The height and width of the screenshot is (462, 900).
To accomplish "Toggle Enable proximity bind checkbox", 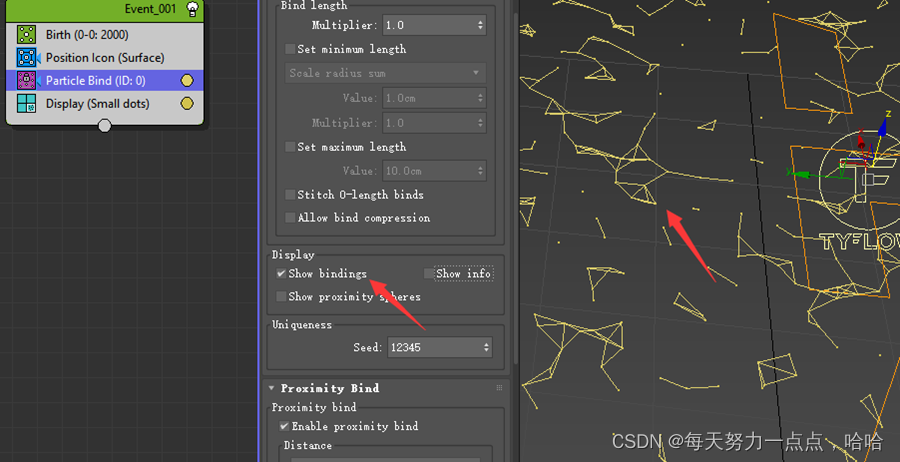I will coord(284,426).
